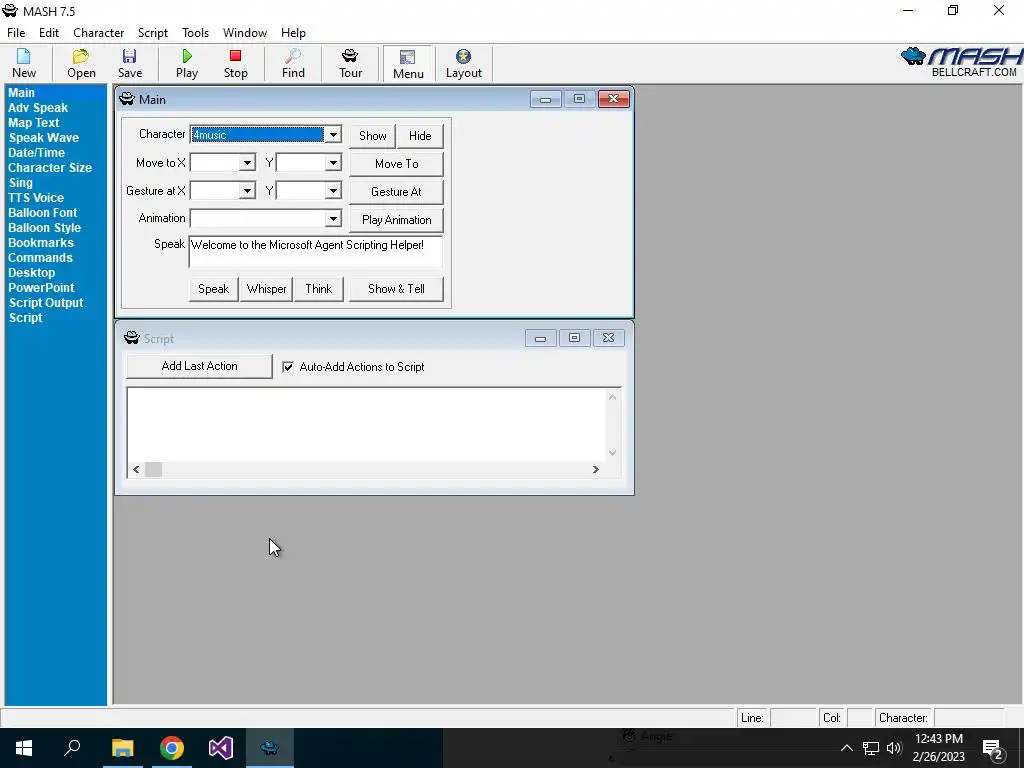Screen dimensions: 1024x768
Task: Open Visual Studio from the taskbar
Action: click(x=221, y=748)
